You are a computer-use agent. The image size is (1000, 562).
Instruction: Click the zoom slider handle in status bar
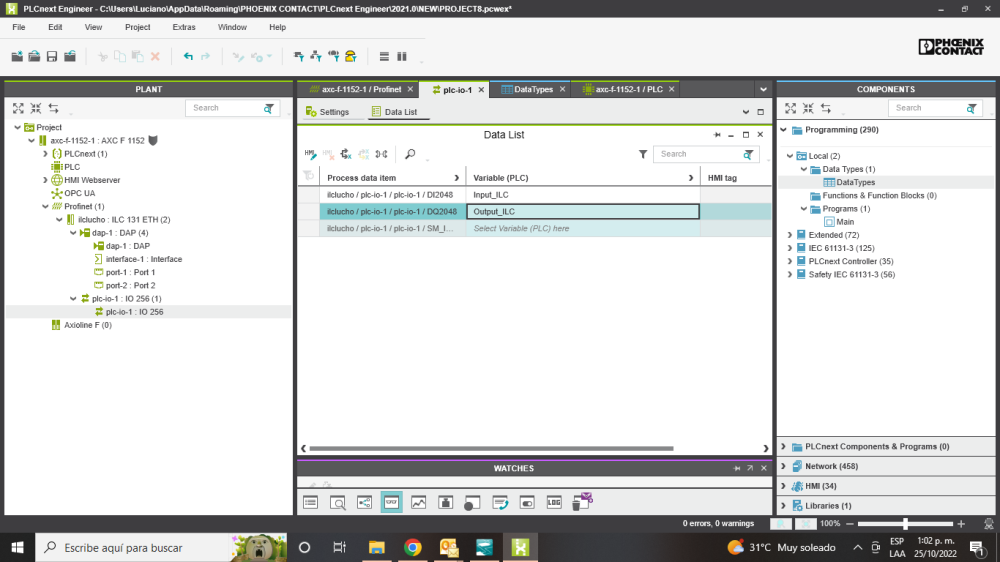905,524
